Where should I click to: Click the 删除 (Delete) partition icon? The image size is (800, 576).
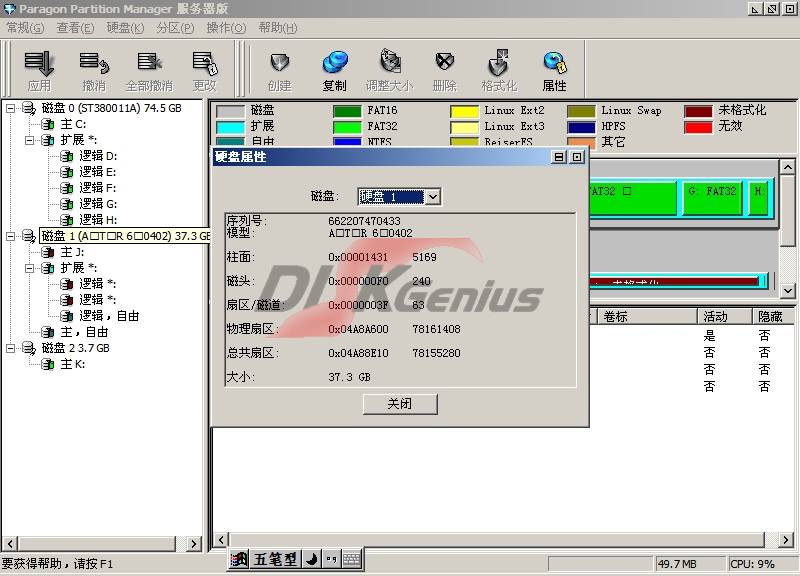pyautogui.click(x=444, y=63)
